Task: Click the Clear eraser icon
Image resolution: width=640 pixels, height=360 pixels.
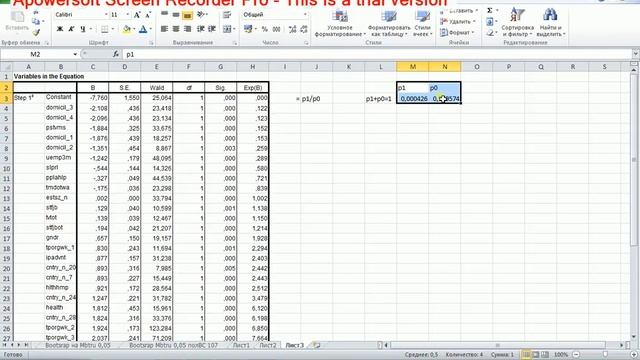Action: click(x=490, y=32)
